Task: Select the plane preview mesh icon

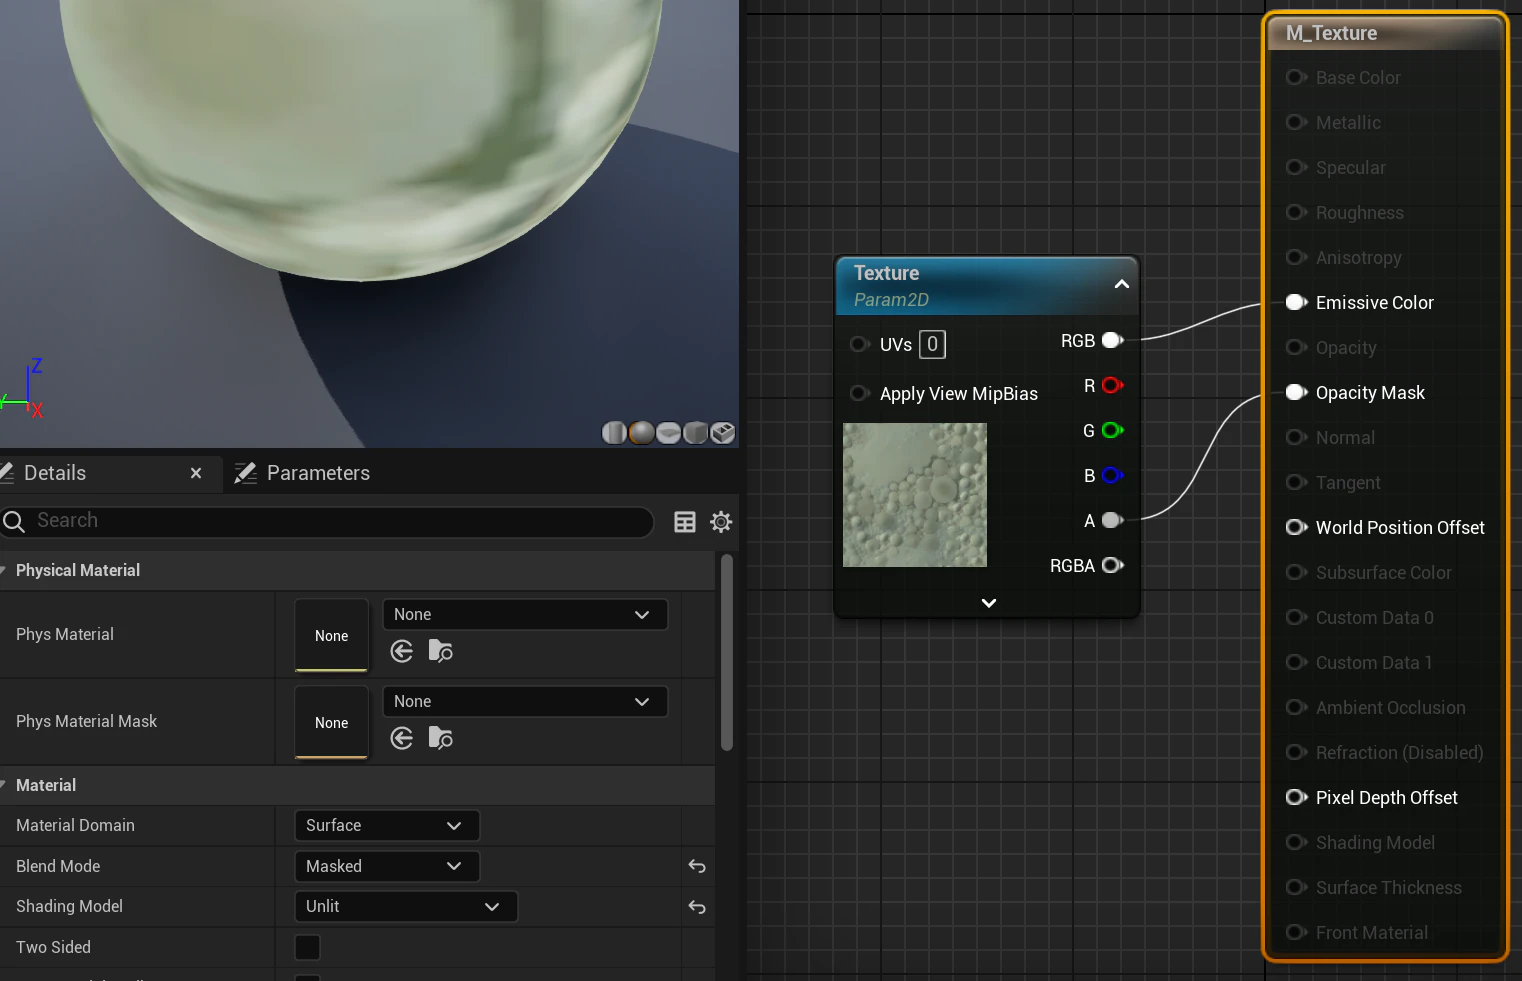Action: click(668, 432)
